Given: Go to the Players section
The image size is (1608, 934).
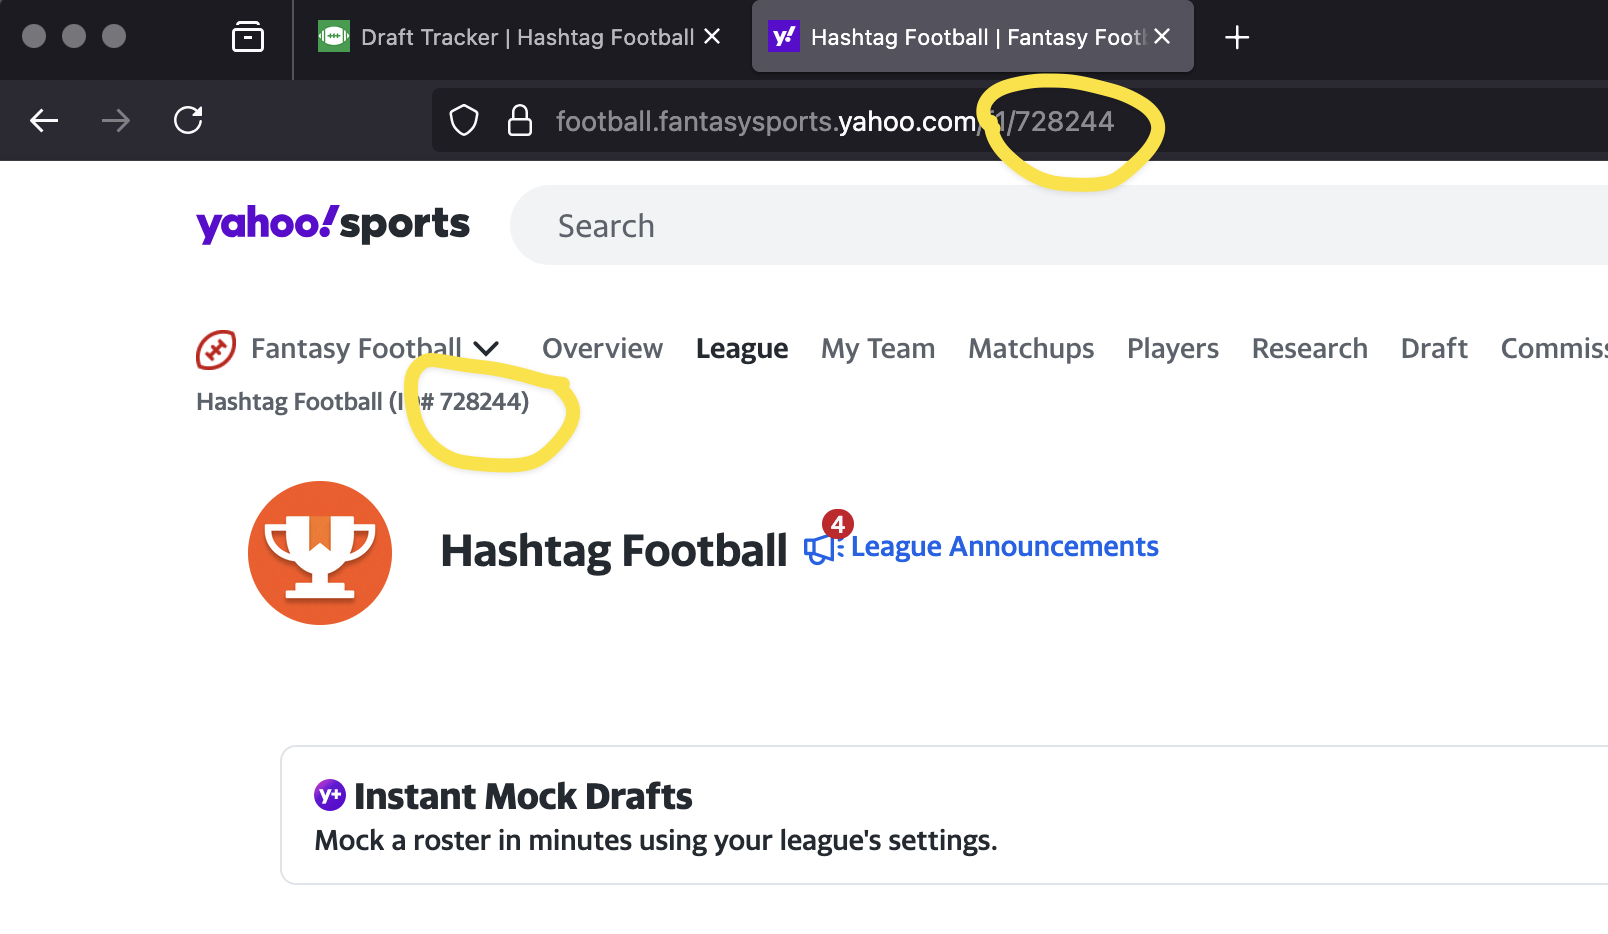Looking at the screenshot, I should [x=1173, y=348].
